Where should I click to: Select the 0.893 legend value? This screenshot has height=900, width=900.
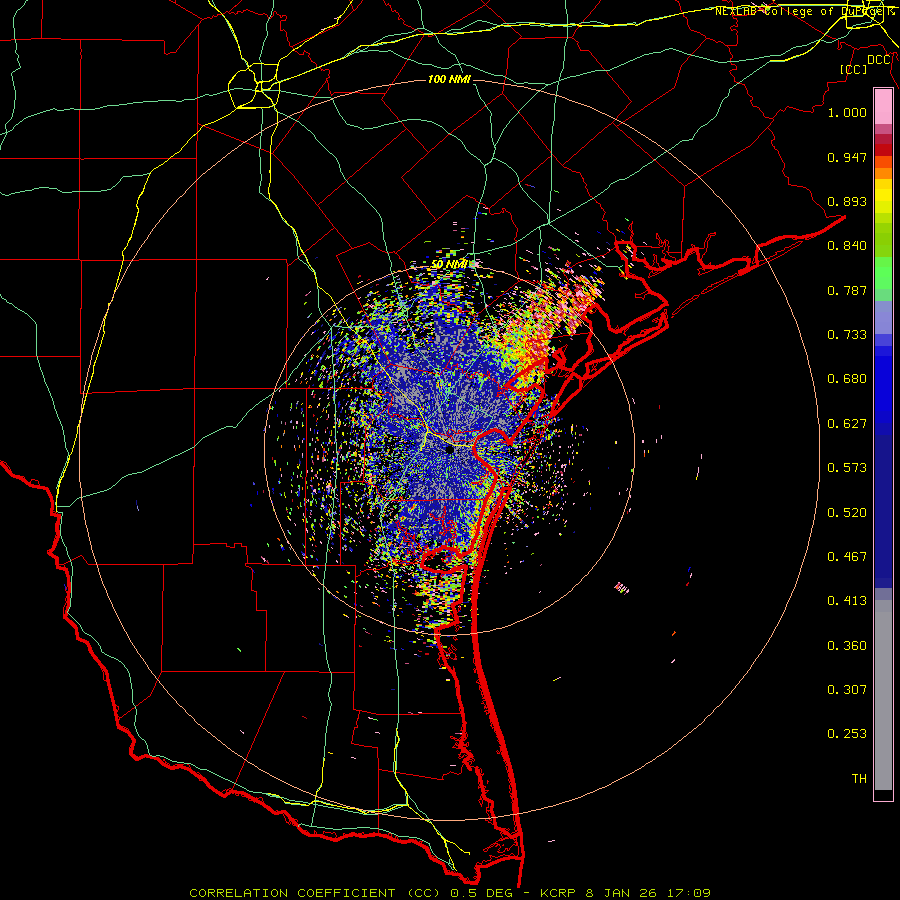[847, 201]
